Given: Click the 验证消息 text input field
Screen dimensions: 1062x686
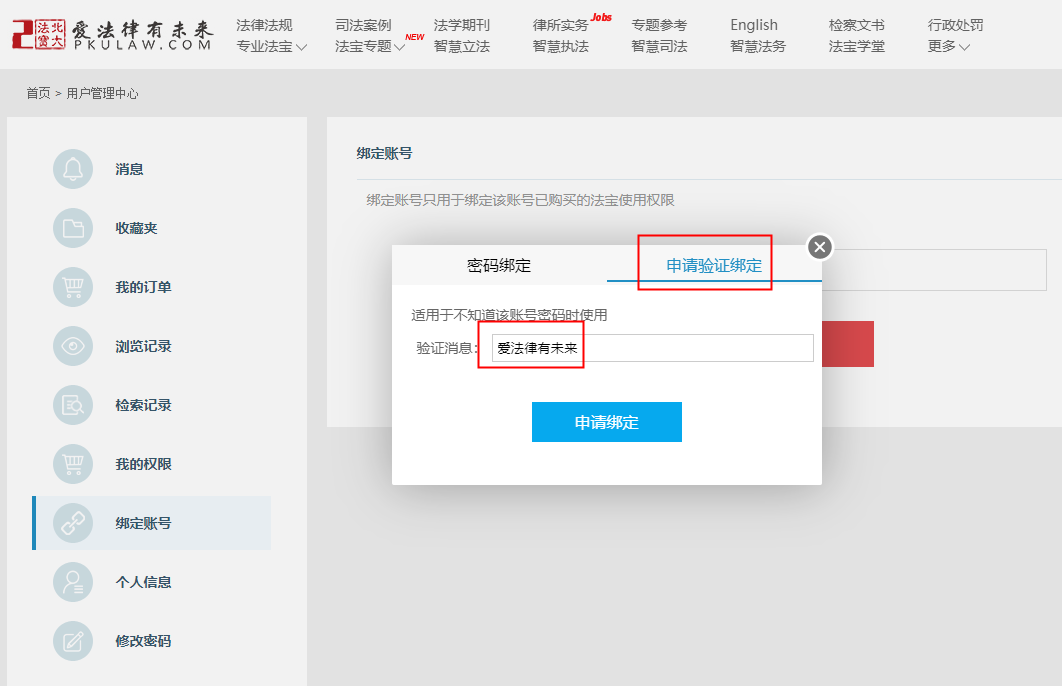Looking at the screenshot, I should (652, 348).
